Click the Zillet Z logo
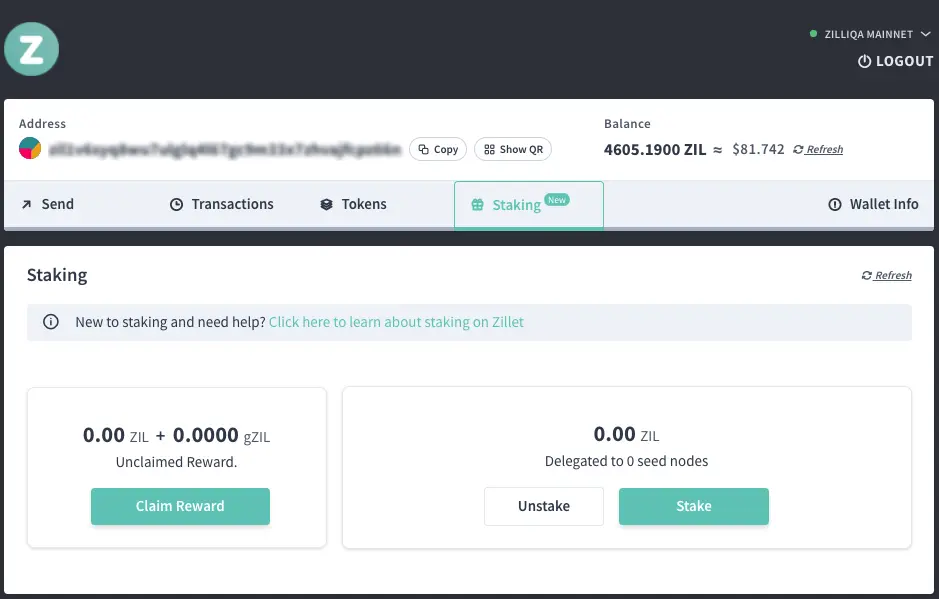This screenshot has width=939, height=599. (x=32, y=49)
